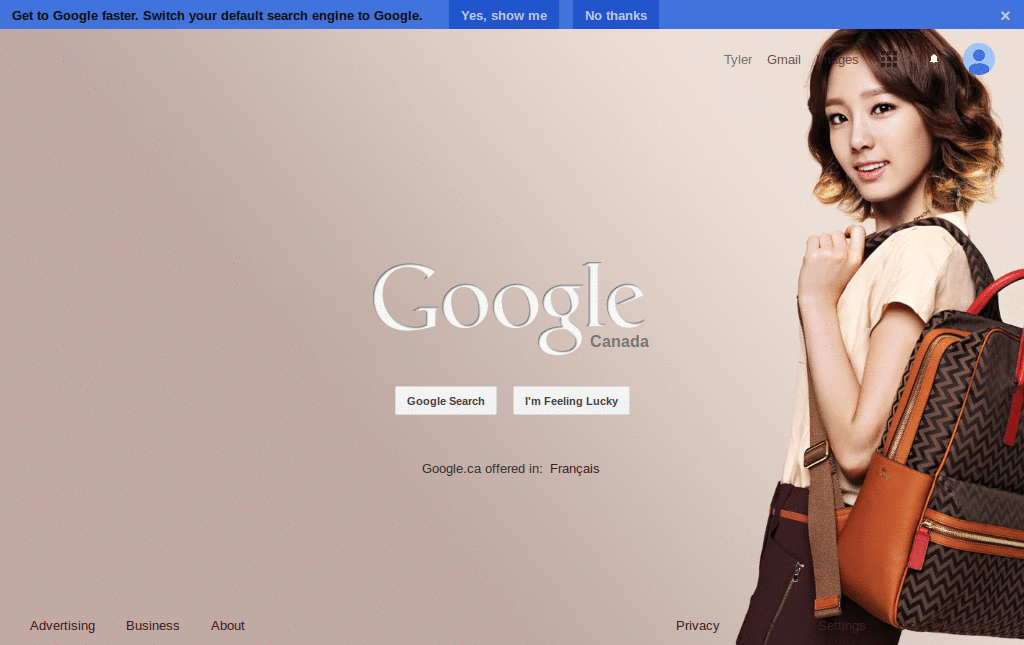This screenshot has width=1024, height=645.
Task: Open the account profile avatar
Action: point(978,59)
